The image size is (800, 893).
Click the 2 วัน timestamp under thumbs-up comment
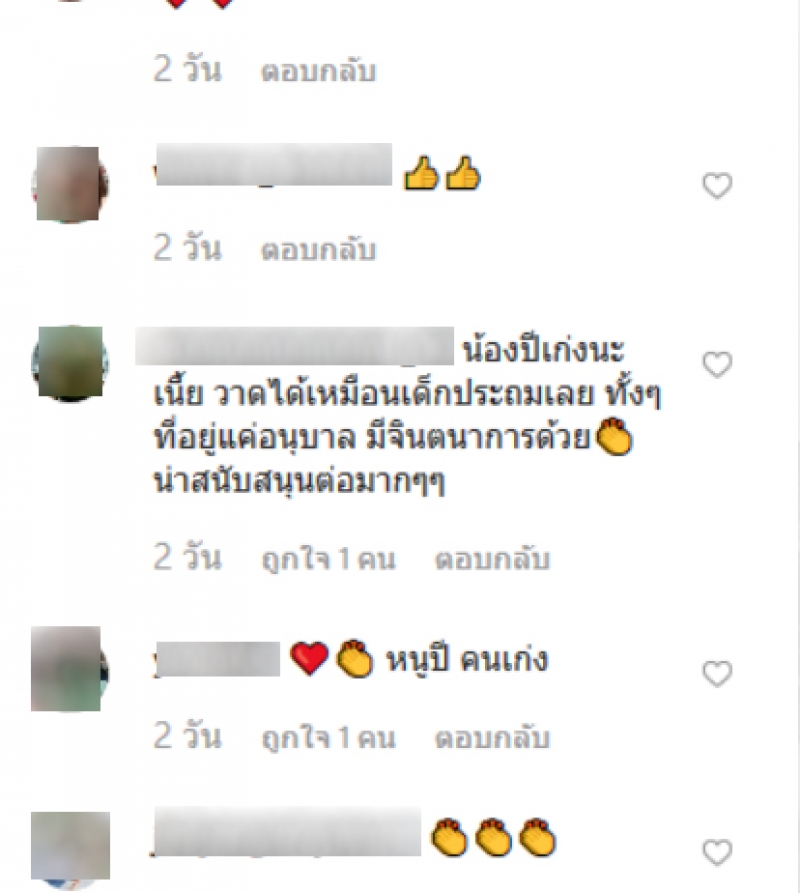pyautogui.click(x=187, y=249)
